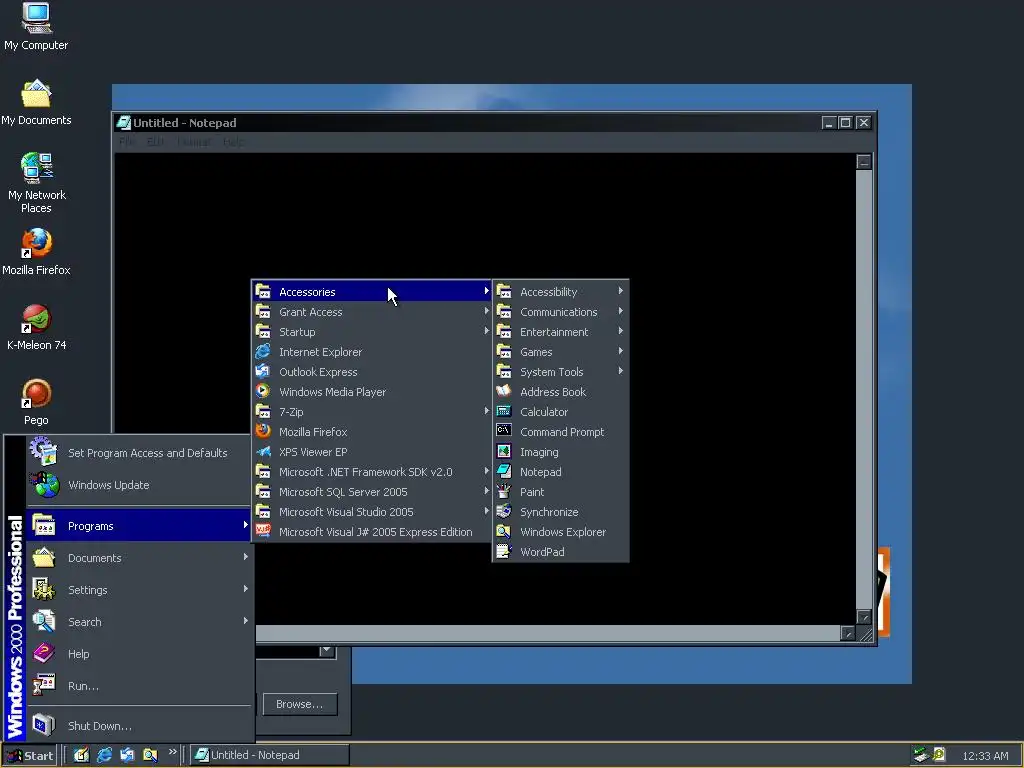Click the Help menu in Notepad
Viewport: 1024px width, 768px height.
click(x=233, y=142)
